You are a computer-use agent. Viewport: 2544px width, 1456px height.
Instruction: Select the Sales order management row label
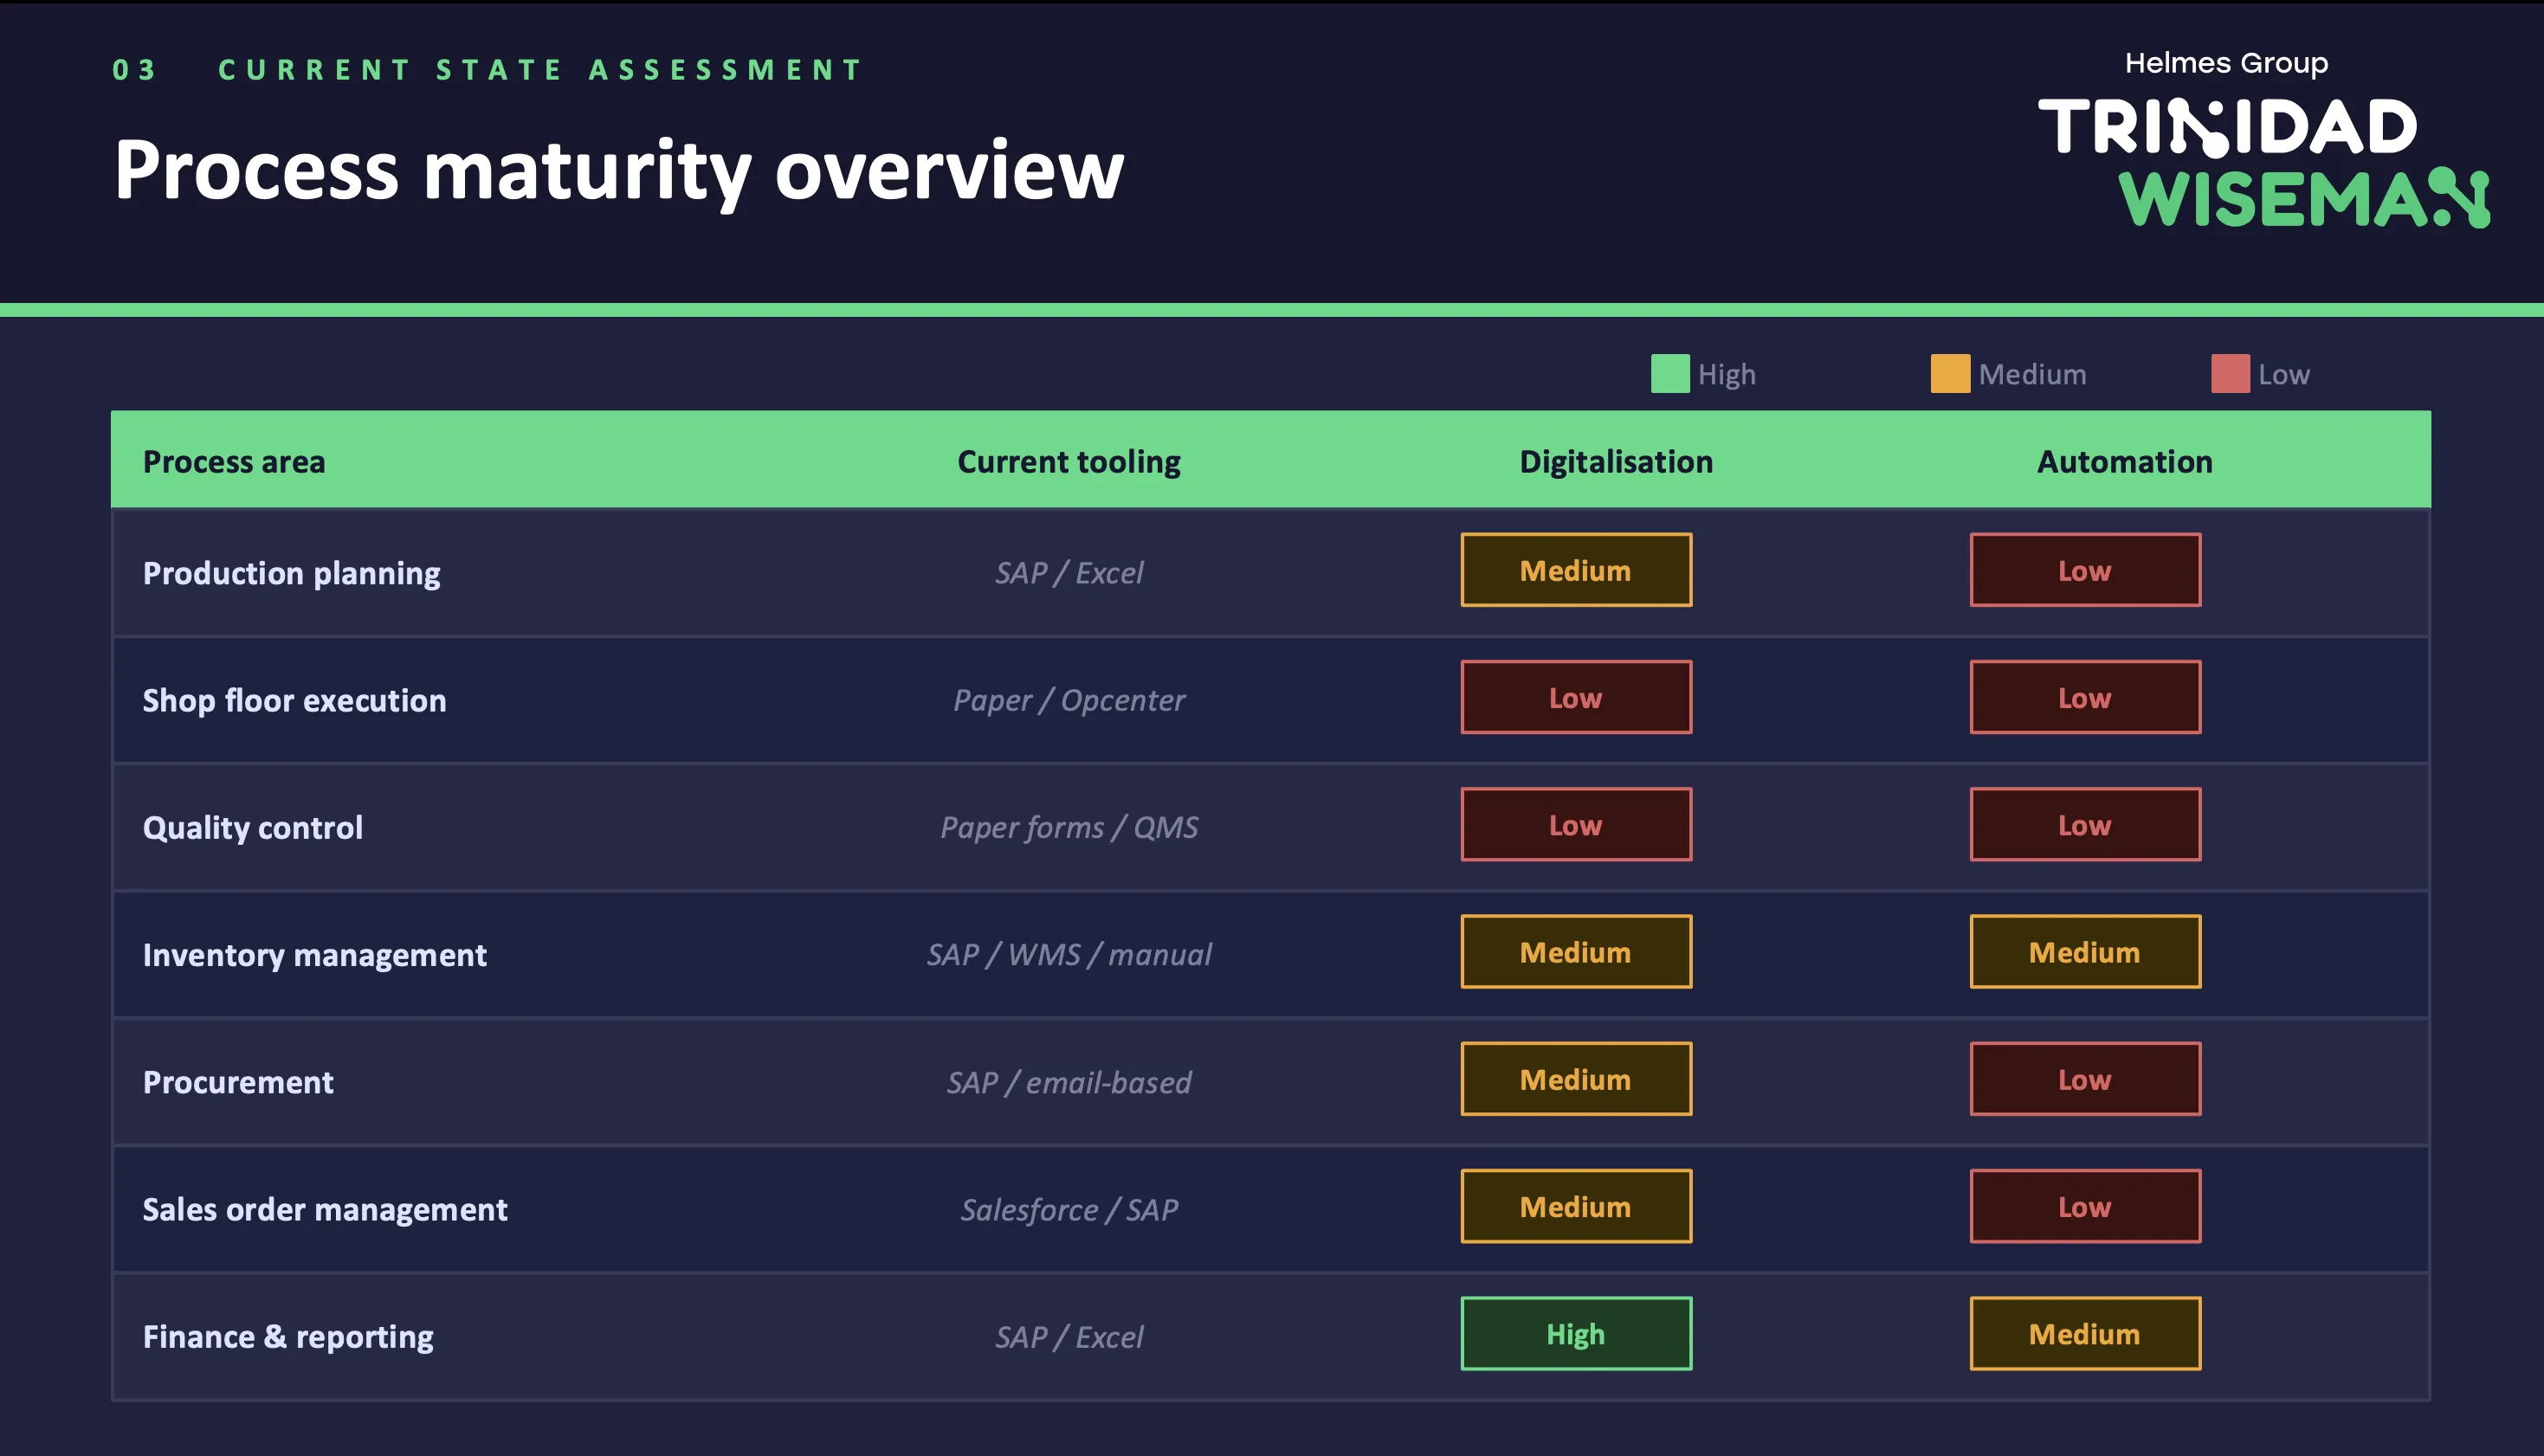325,1209
